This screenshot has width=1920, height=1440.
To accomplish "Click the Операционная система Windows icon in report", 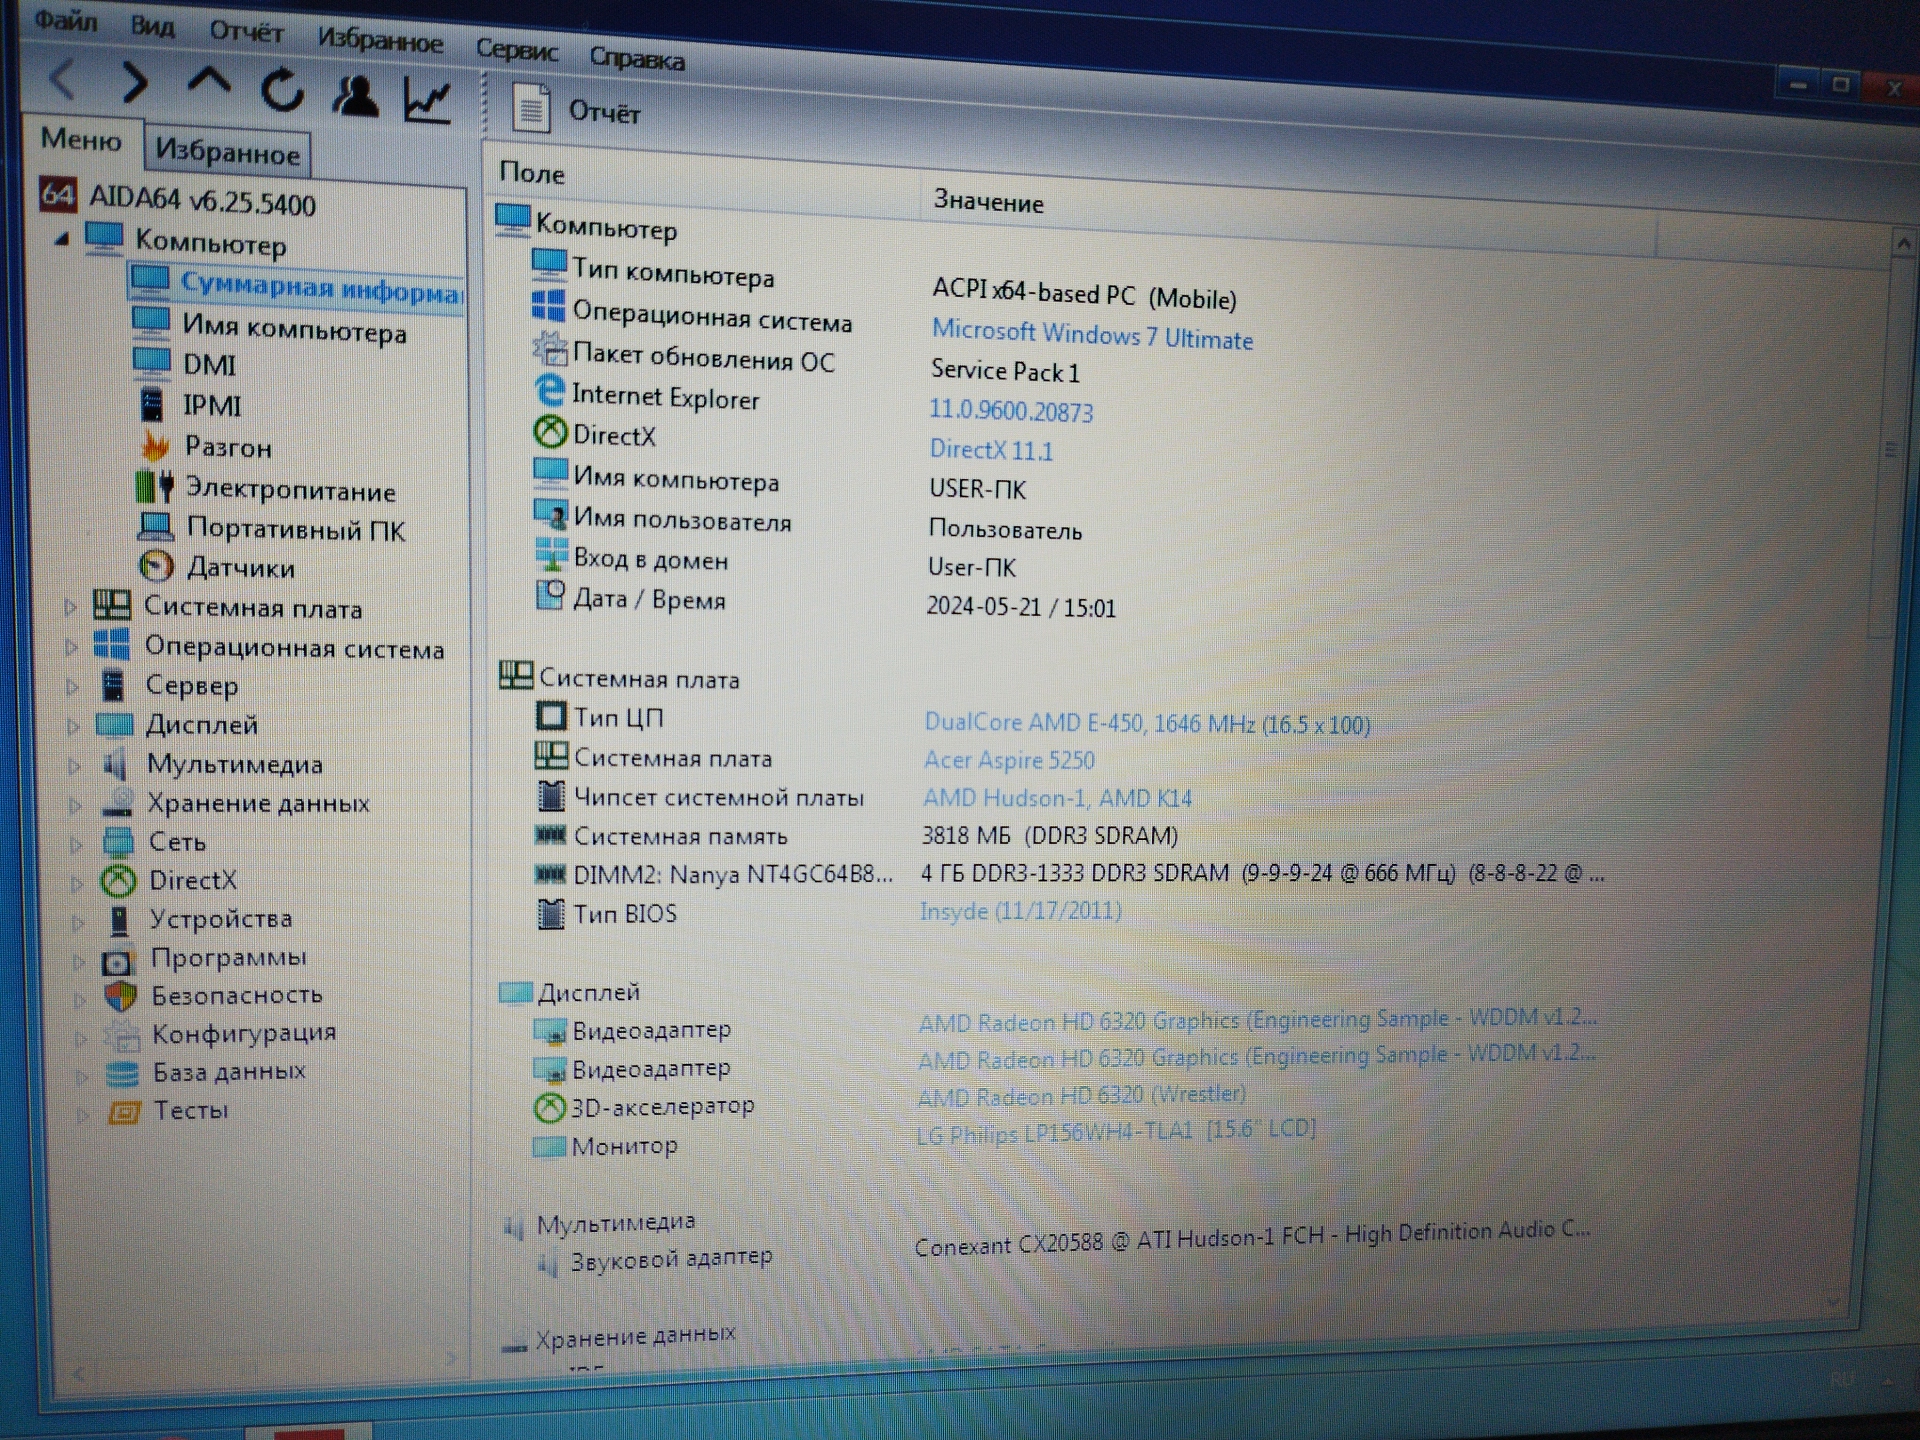I will (548, 306).
